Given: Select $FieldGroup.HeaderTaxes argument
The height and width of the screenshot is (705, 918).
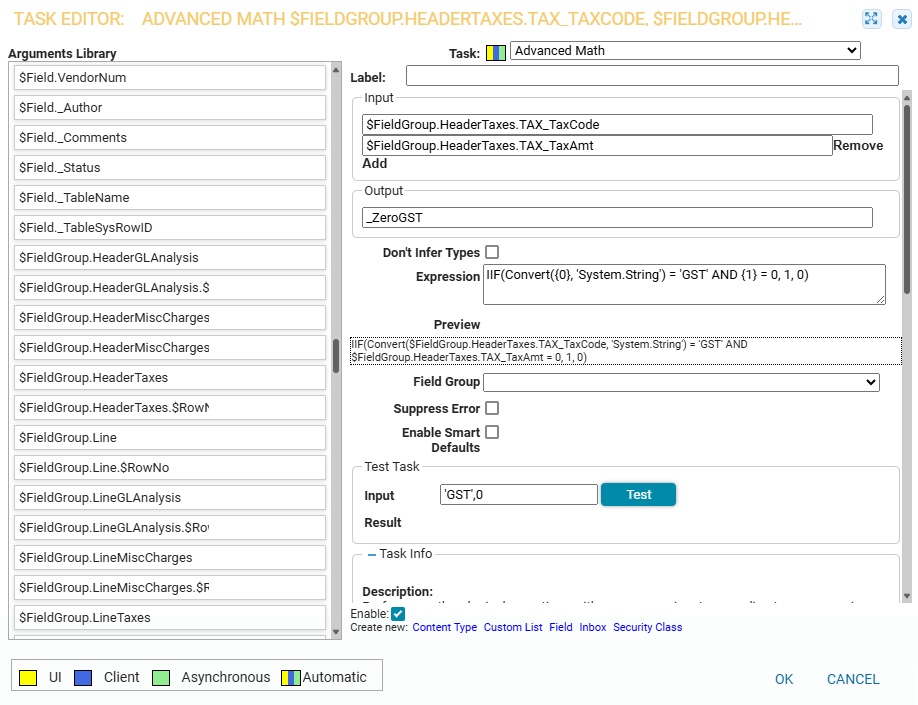Looking at the screenshot, I should click(170, 377).
